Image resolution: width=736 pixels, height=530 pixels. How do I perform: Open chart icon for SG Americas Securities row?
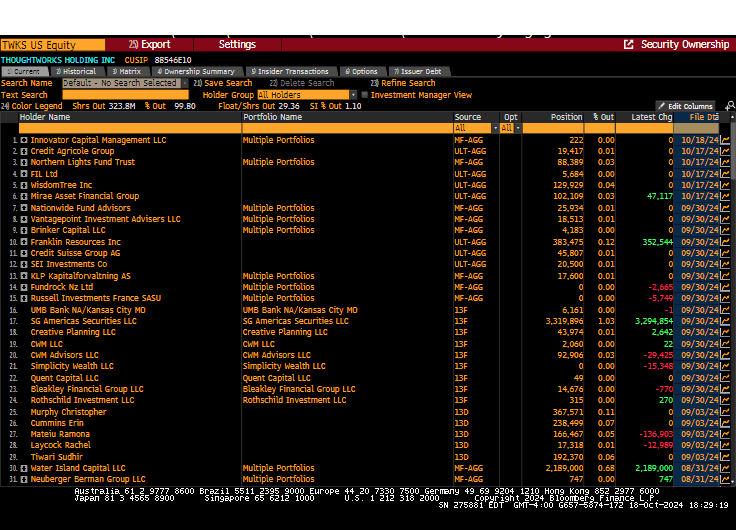(x=725, y=321)
